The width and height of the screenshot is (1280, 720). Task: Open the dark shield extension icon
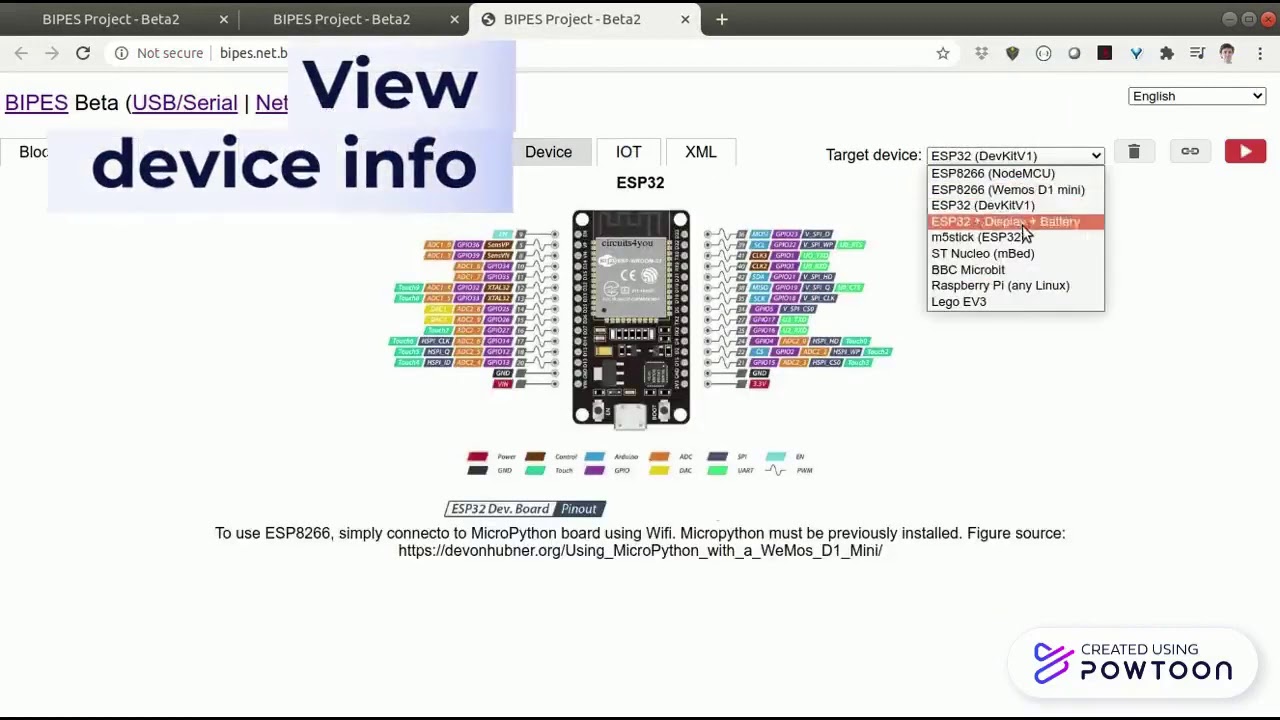(1012, 53)
